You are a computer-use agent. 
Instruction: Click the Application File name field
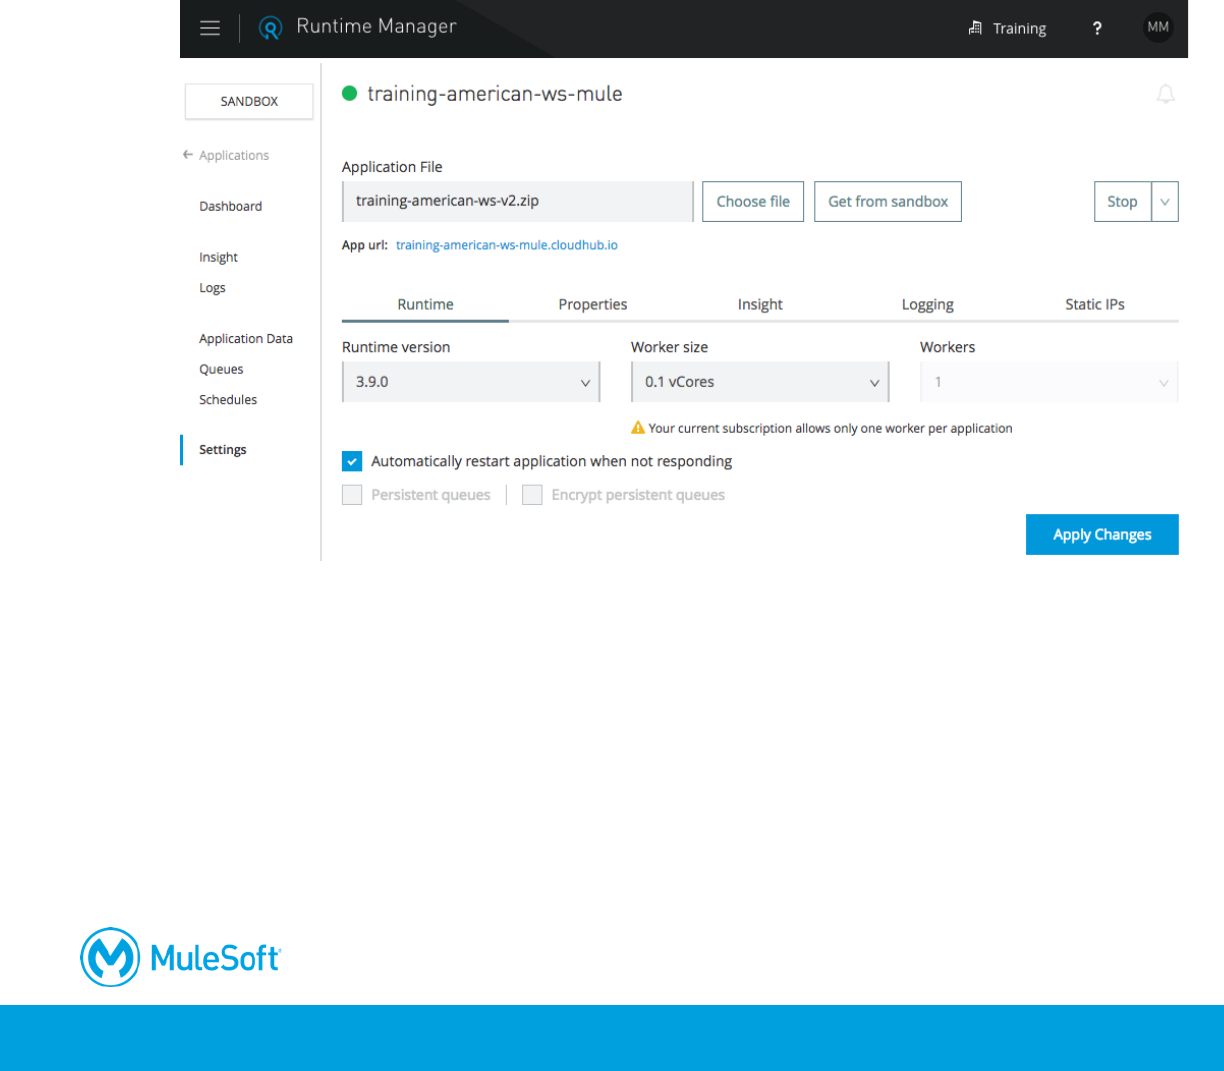[517, 201]
